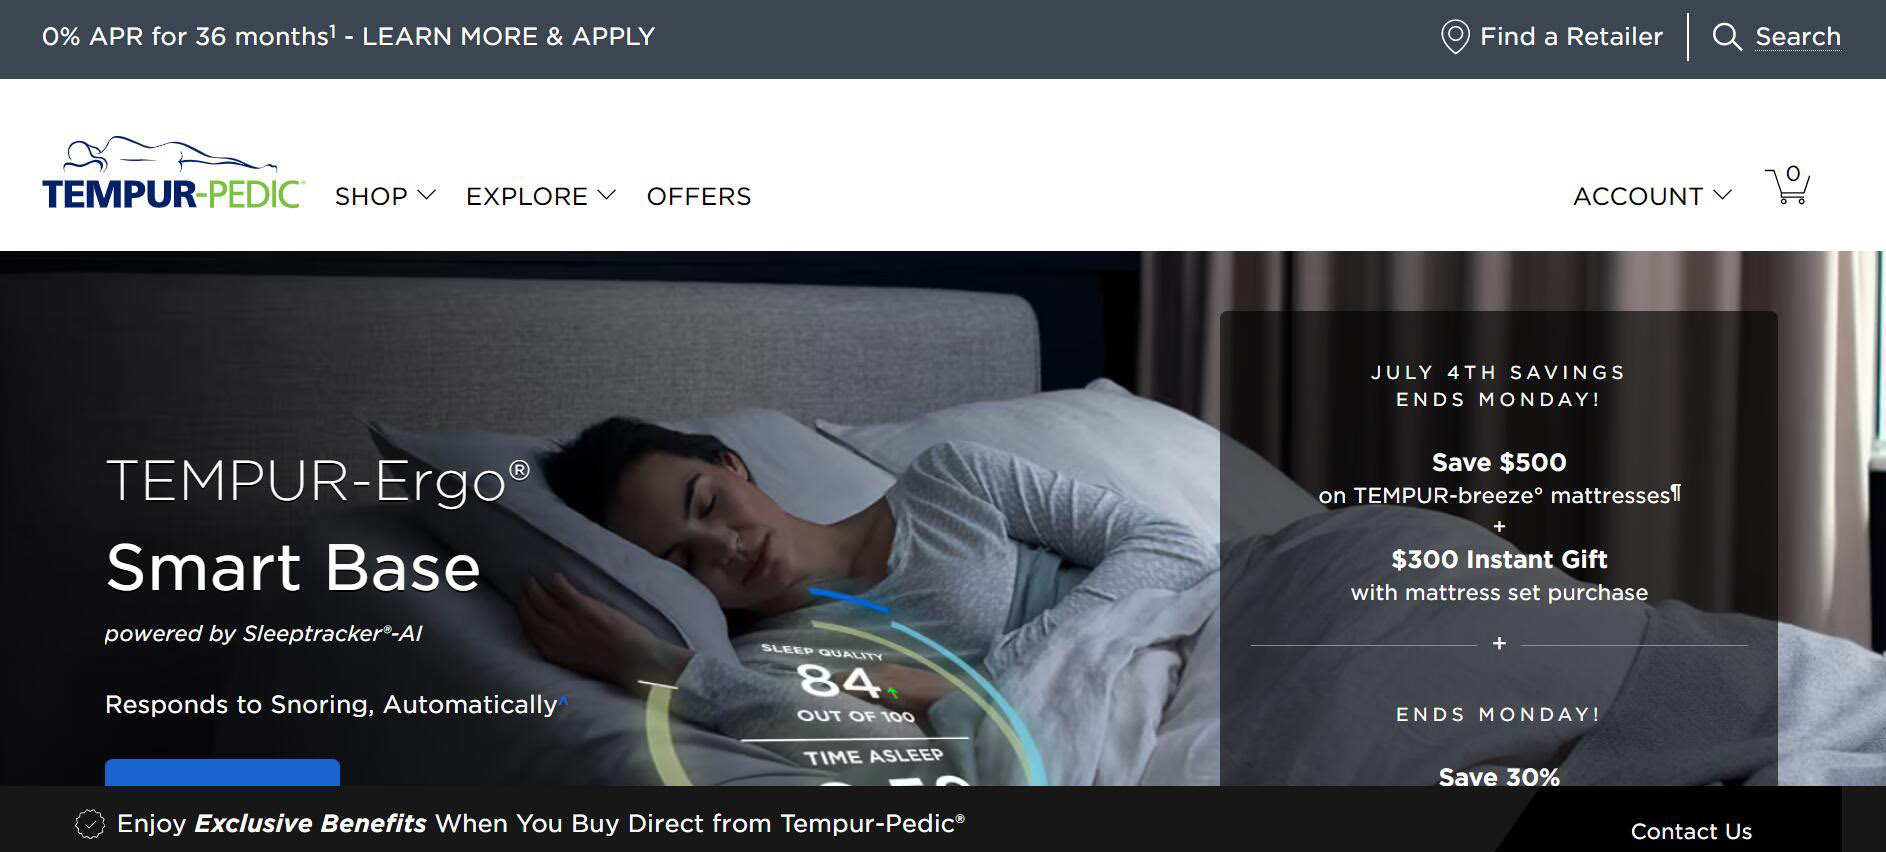Image resolution: width=1886 pixels, height=852 pixels.
Task: Click the Tempur-Pedic logo
Action: [x=173, y=173]
